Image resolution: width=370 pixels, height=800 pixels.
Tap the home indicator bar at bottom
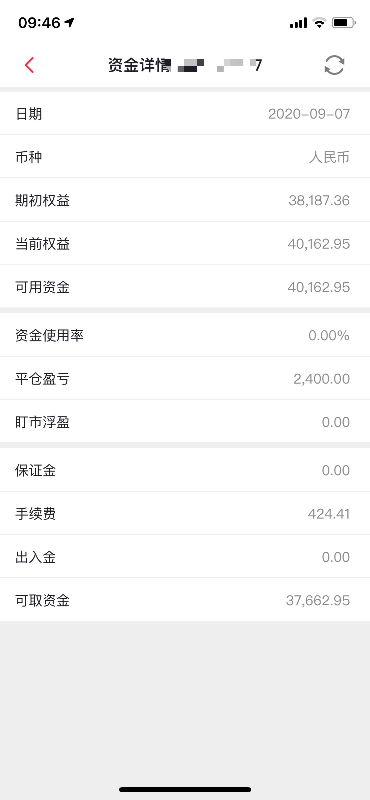point(185,789)
